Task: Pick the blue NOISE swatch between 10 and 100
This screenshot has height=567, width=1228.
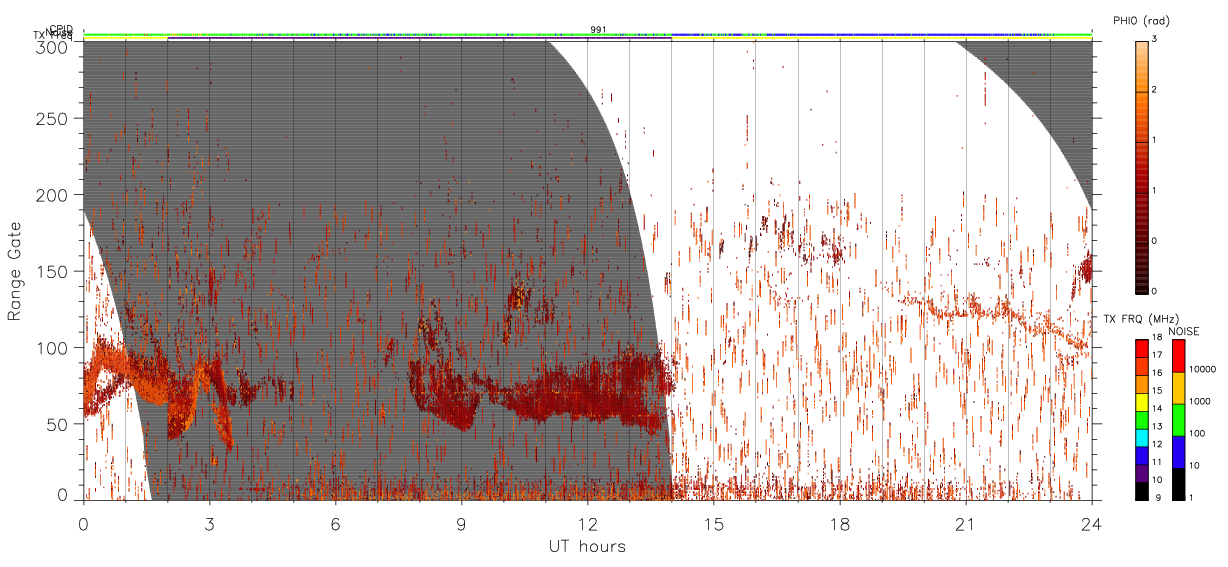Action: 1178,452
